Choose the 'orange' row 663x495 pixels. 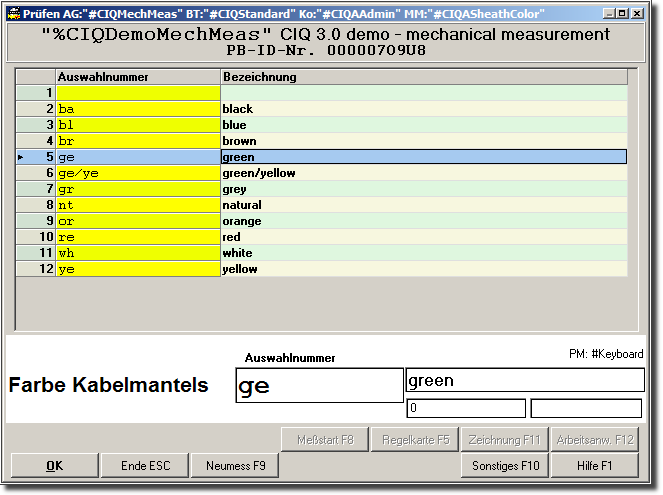click(x=423, y=221)
